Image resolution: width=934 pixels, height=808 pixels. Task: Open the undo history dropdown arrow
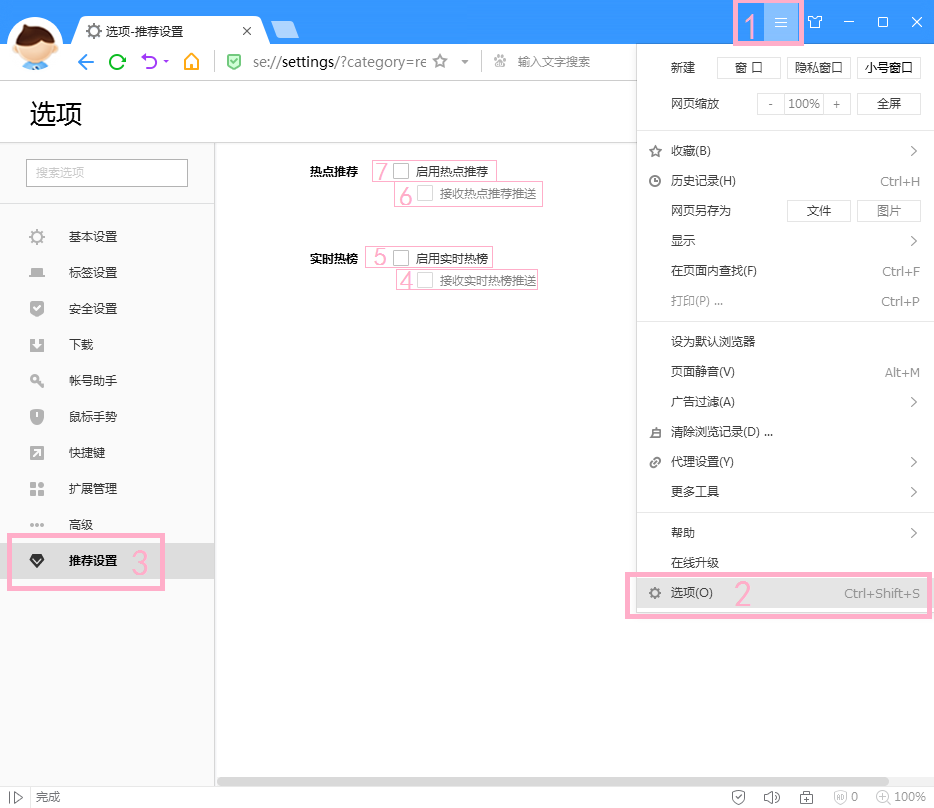coord(166,61)
